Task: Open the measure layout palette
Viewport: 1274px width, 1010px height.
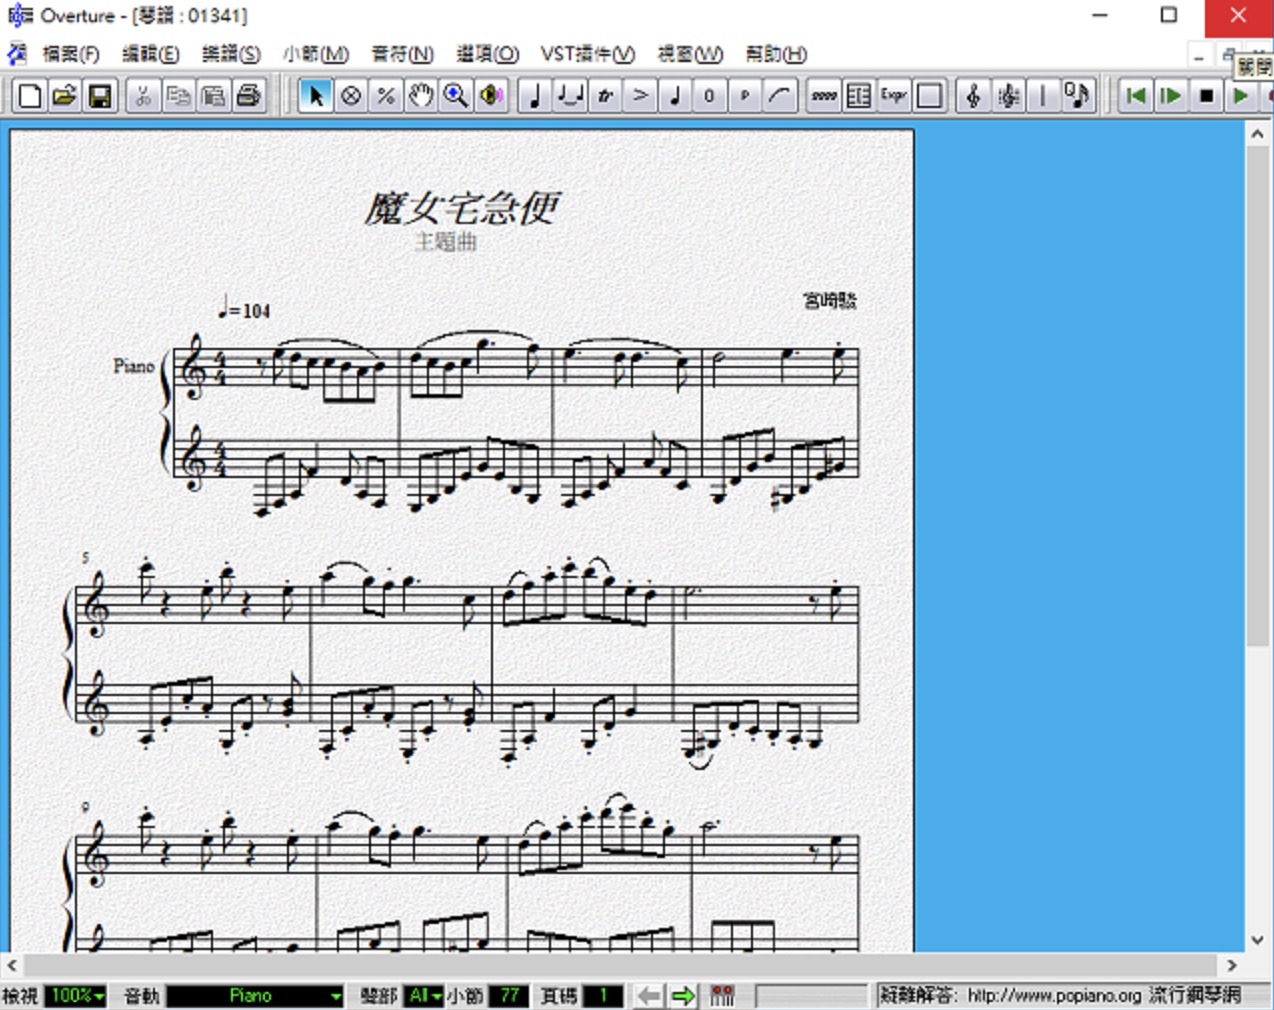Action: click(859, 96)
